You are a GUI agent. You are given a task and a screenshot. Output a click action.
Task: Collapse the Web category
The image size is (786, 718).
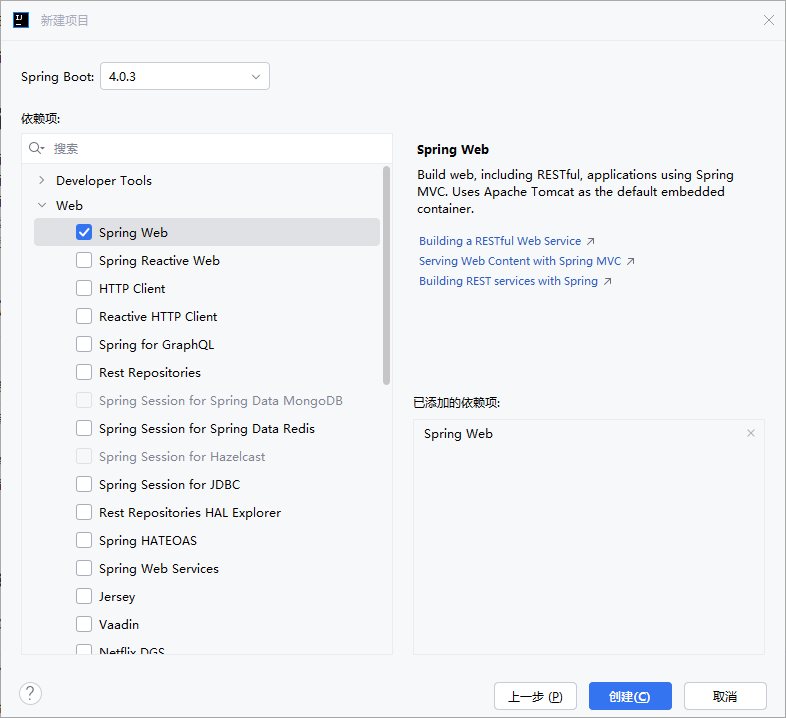pos(42,206)
